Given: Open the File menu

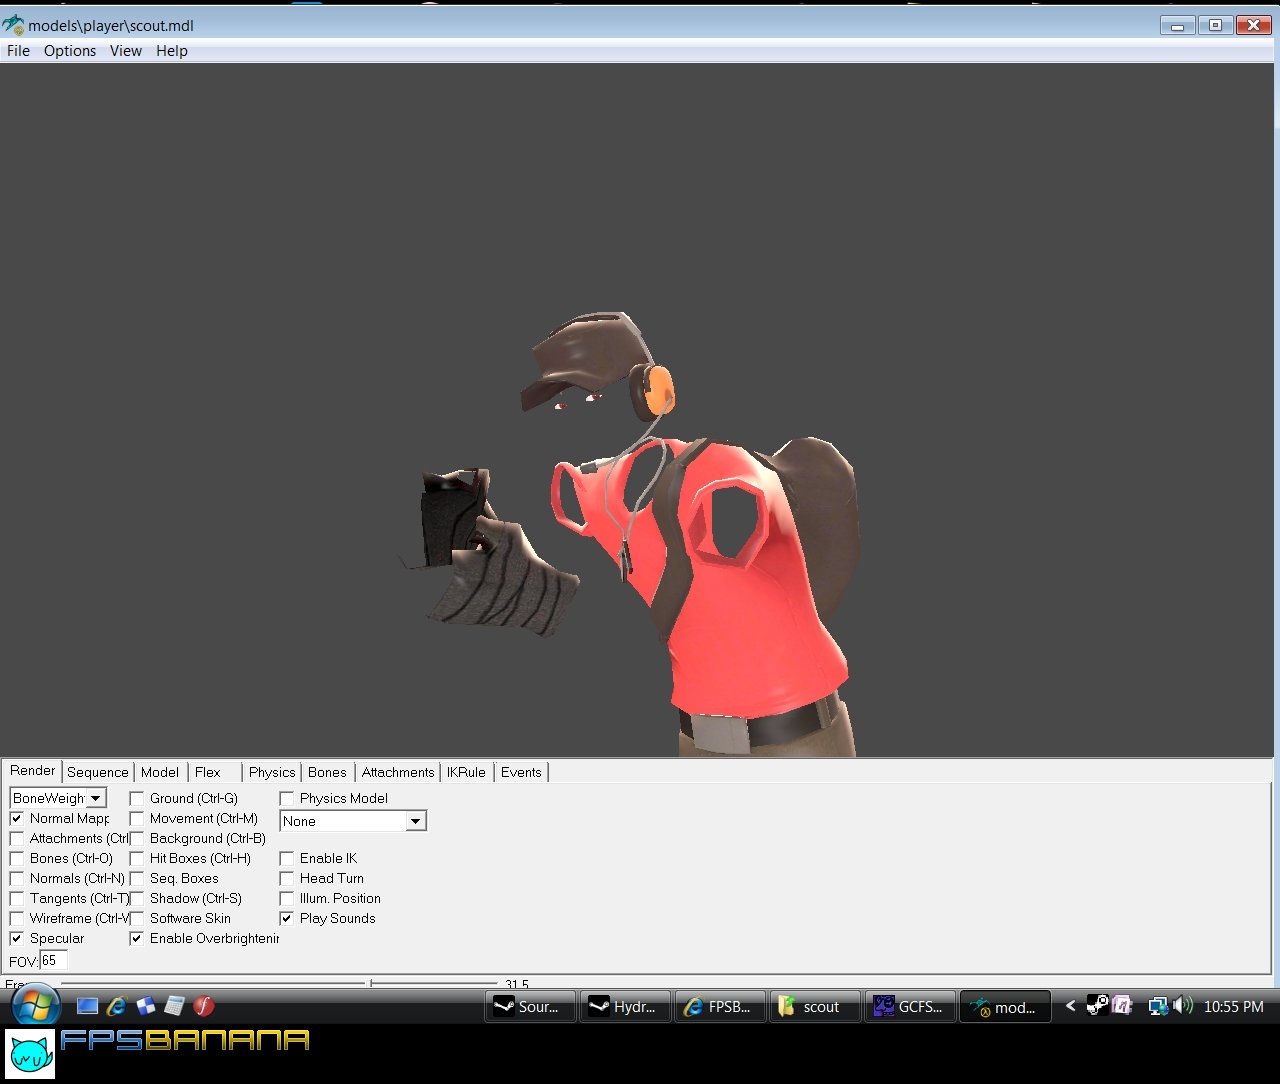Looking at the screenshot, I should pos(18,51).
